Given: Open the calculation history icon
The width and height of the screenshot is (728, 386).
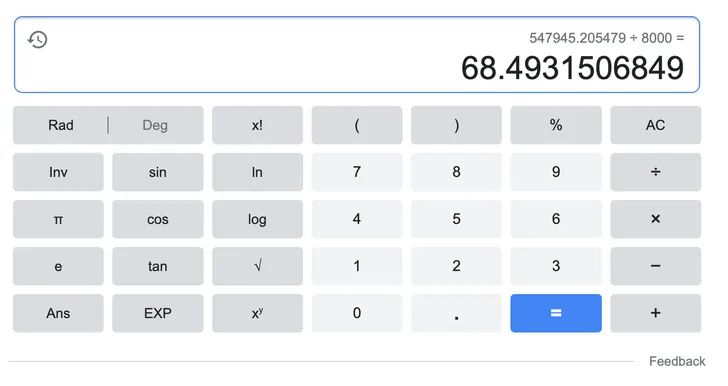Looking at the screenshot, I should (38, 39).
